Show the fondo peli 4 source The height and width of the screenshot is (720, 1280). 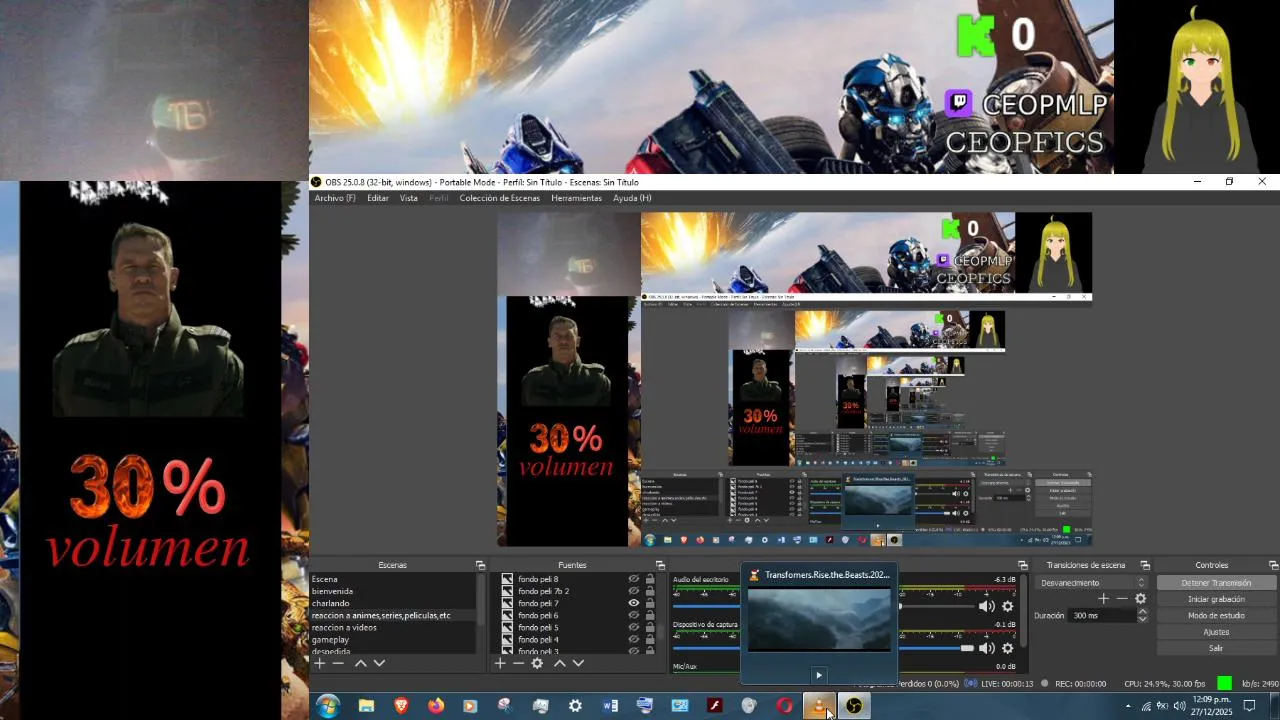point(633,639)
